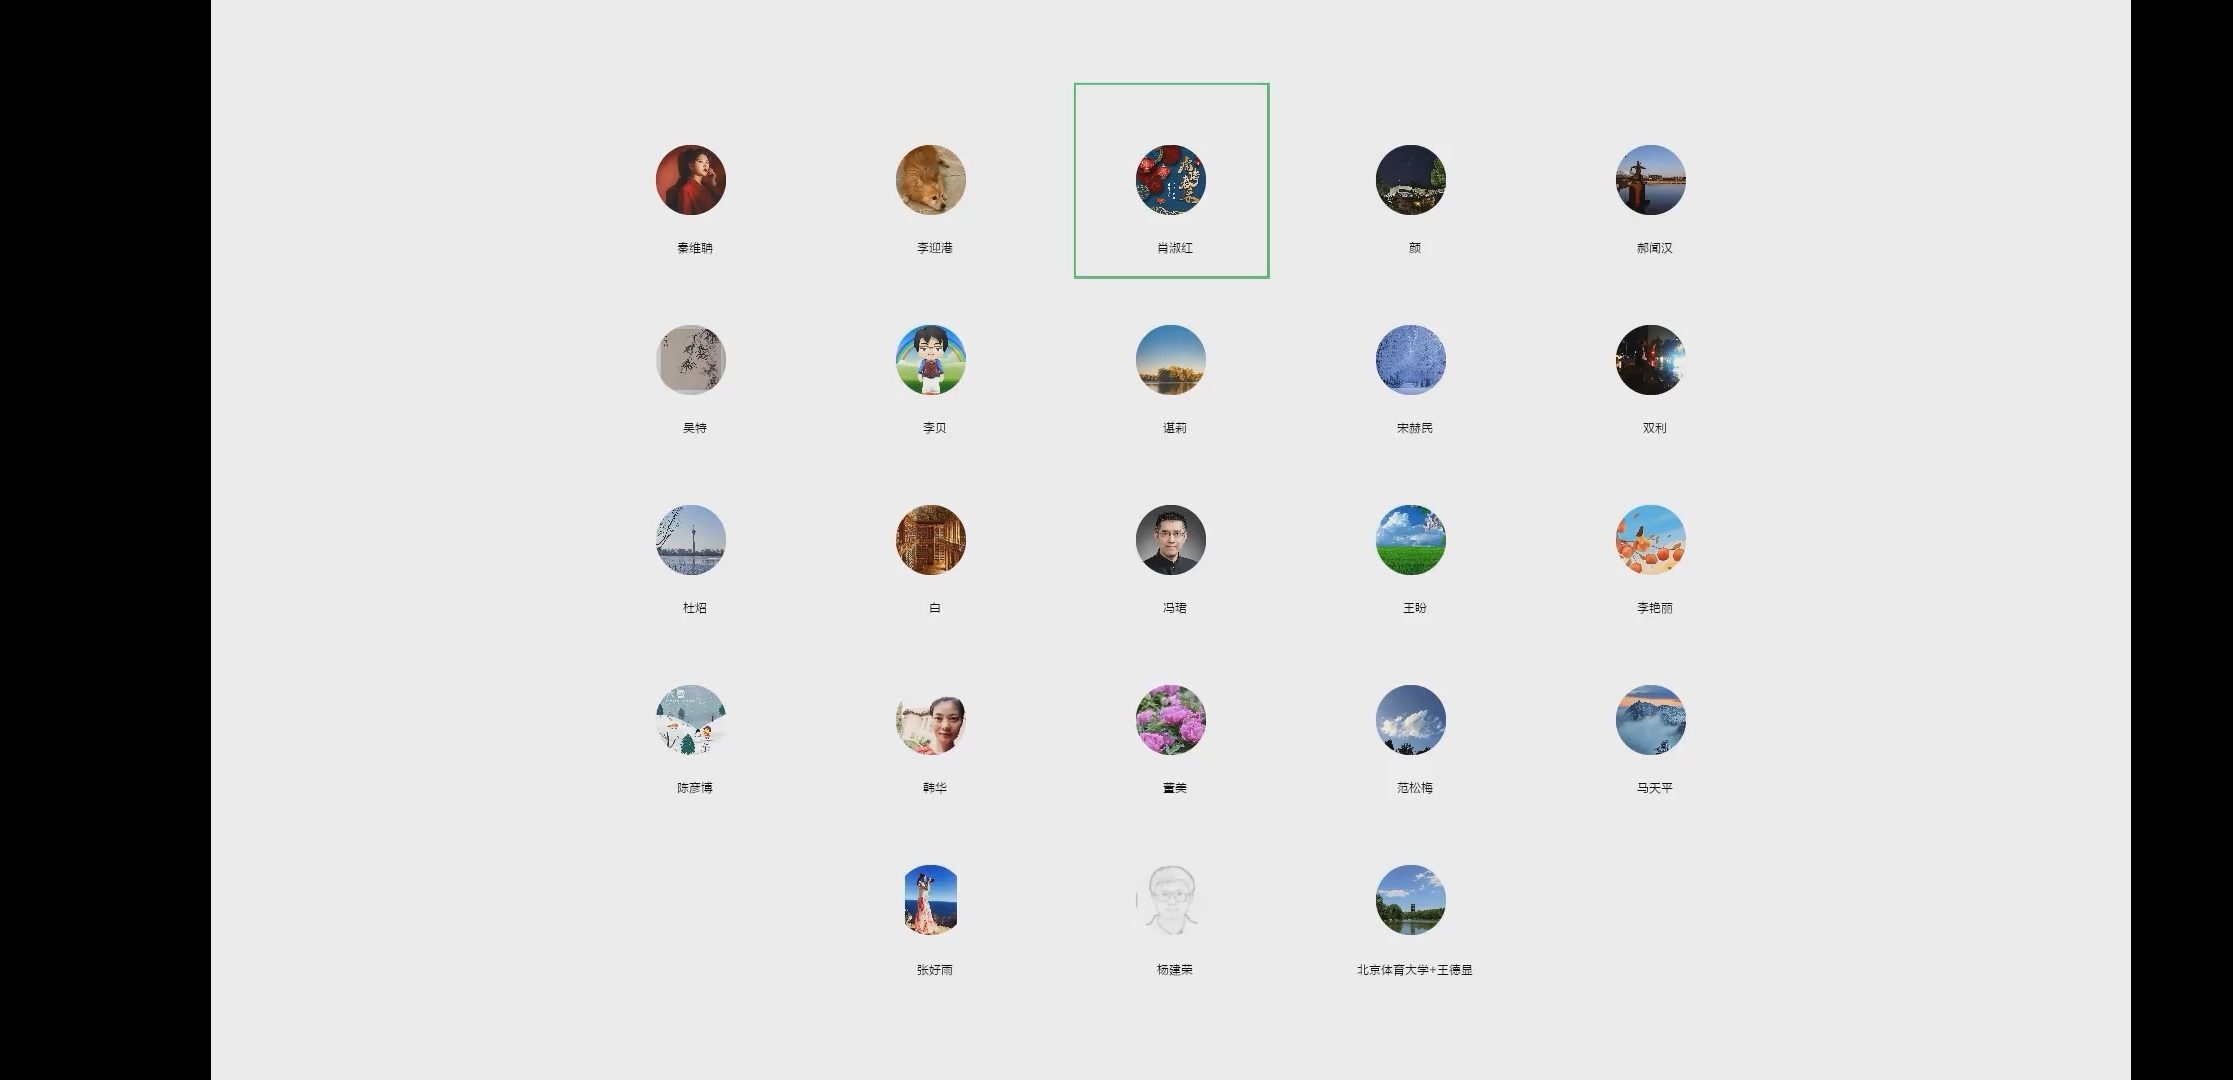Open participant 颜's night scene avatar

click(x=1410, y=180)
